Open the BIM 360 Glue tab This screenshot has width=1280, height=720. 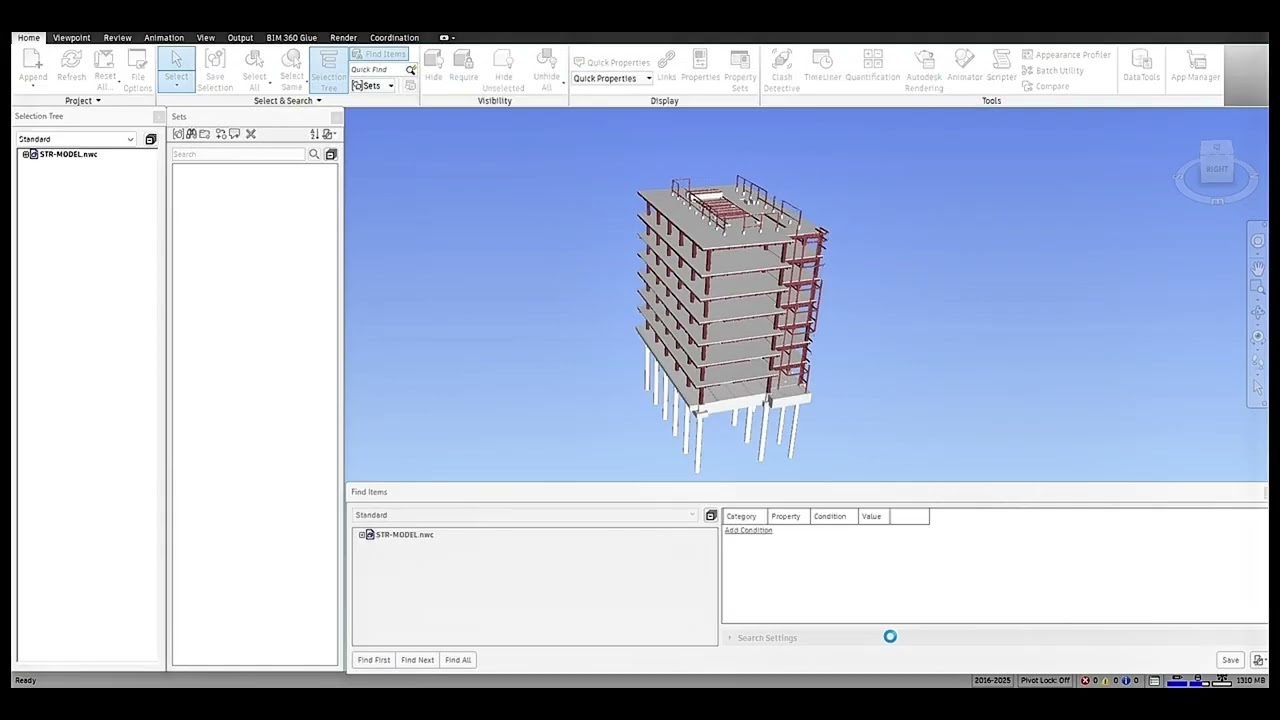291,38
